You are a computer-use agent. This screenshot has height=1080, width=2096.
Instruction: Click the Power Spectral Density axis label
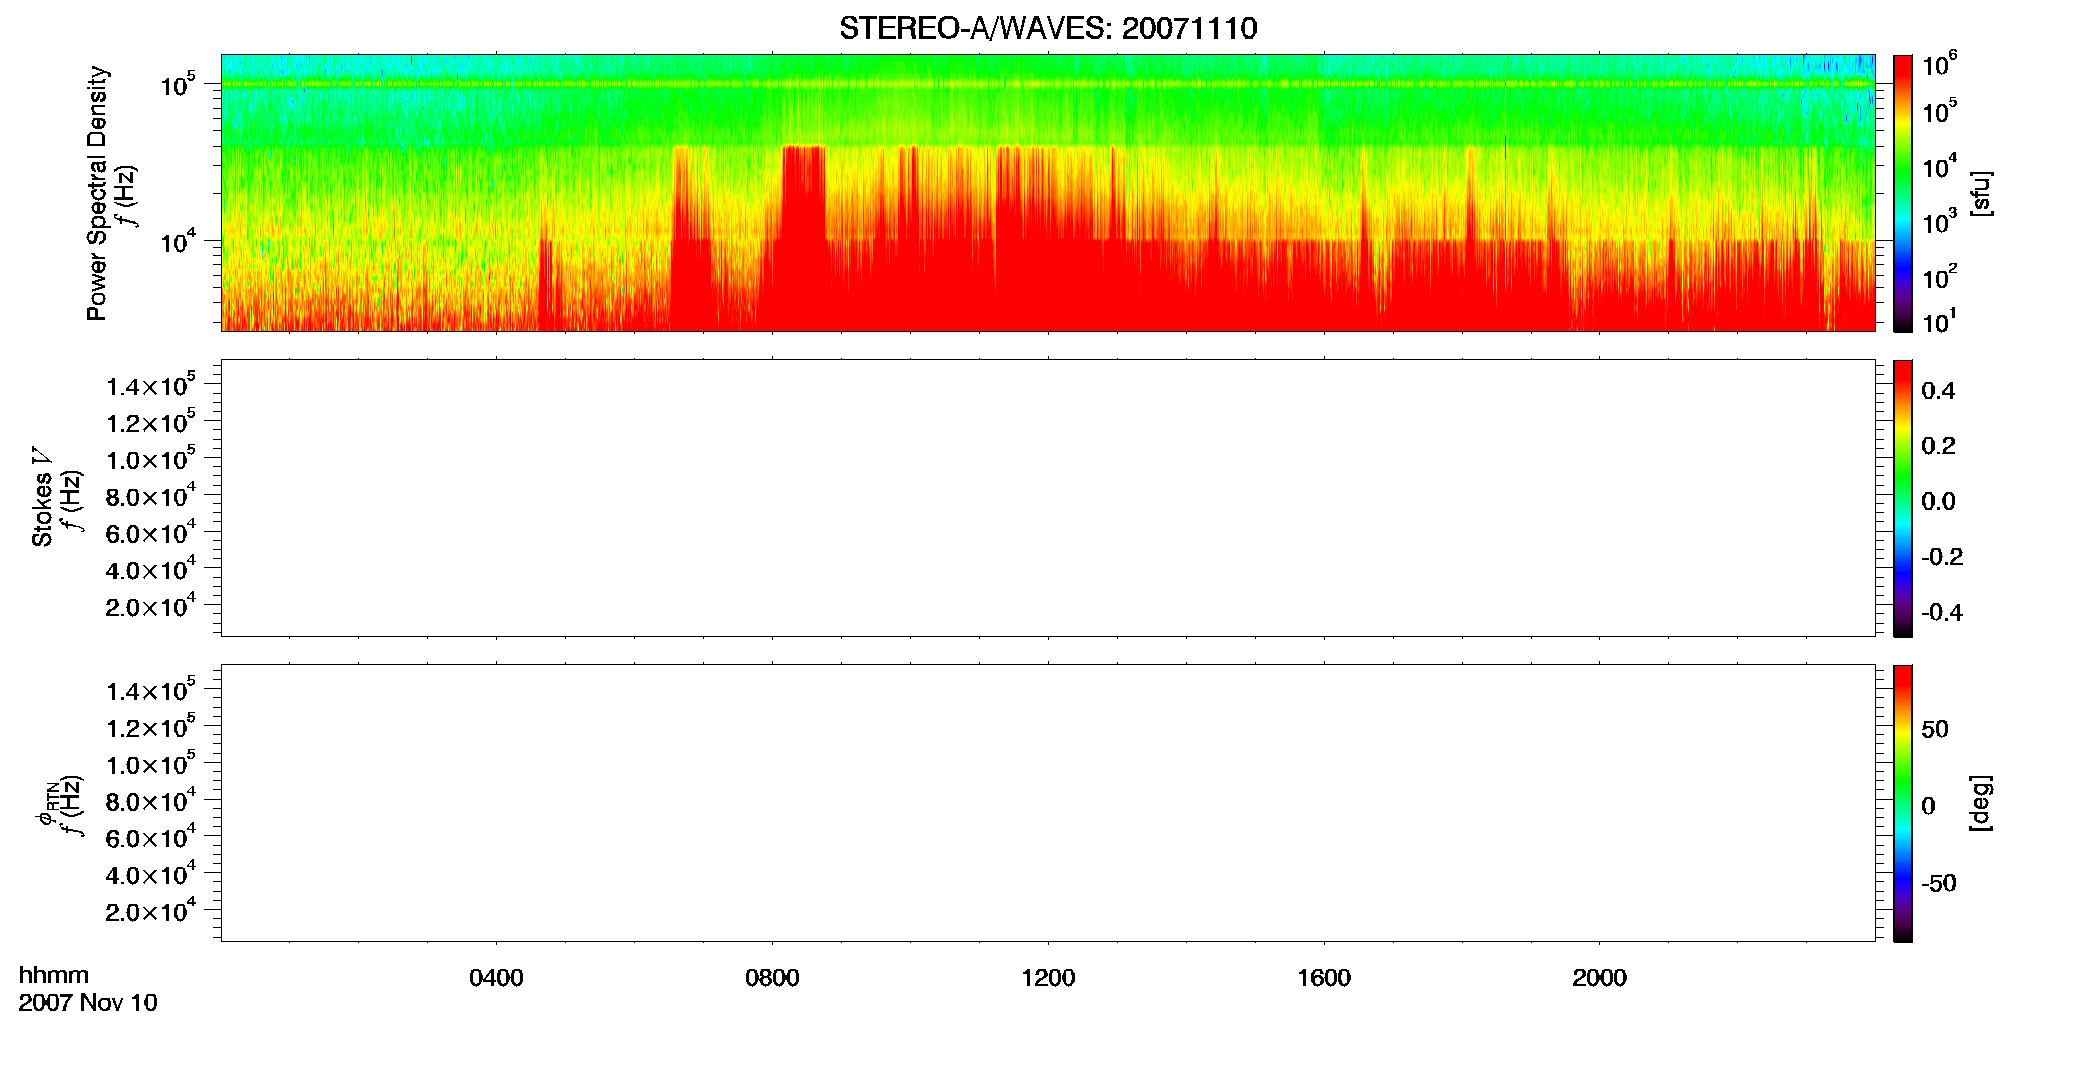tap(97, 193)
